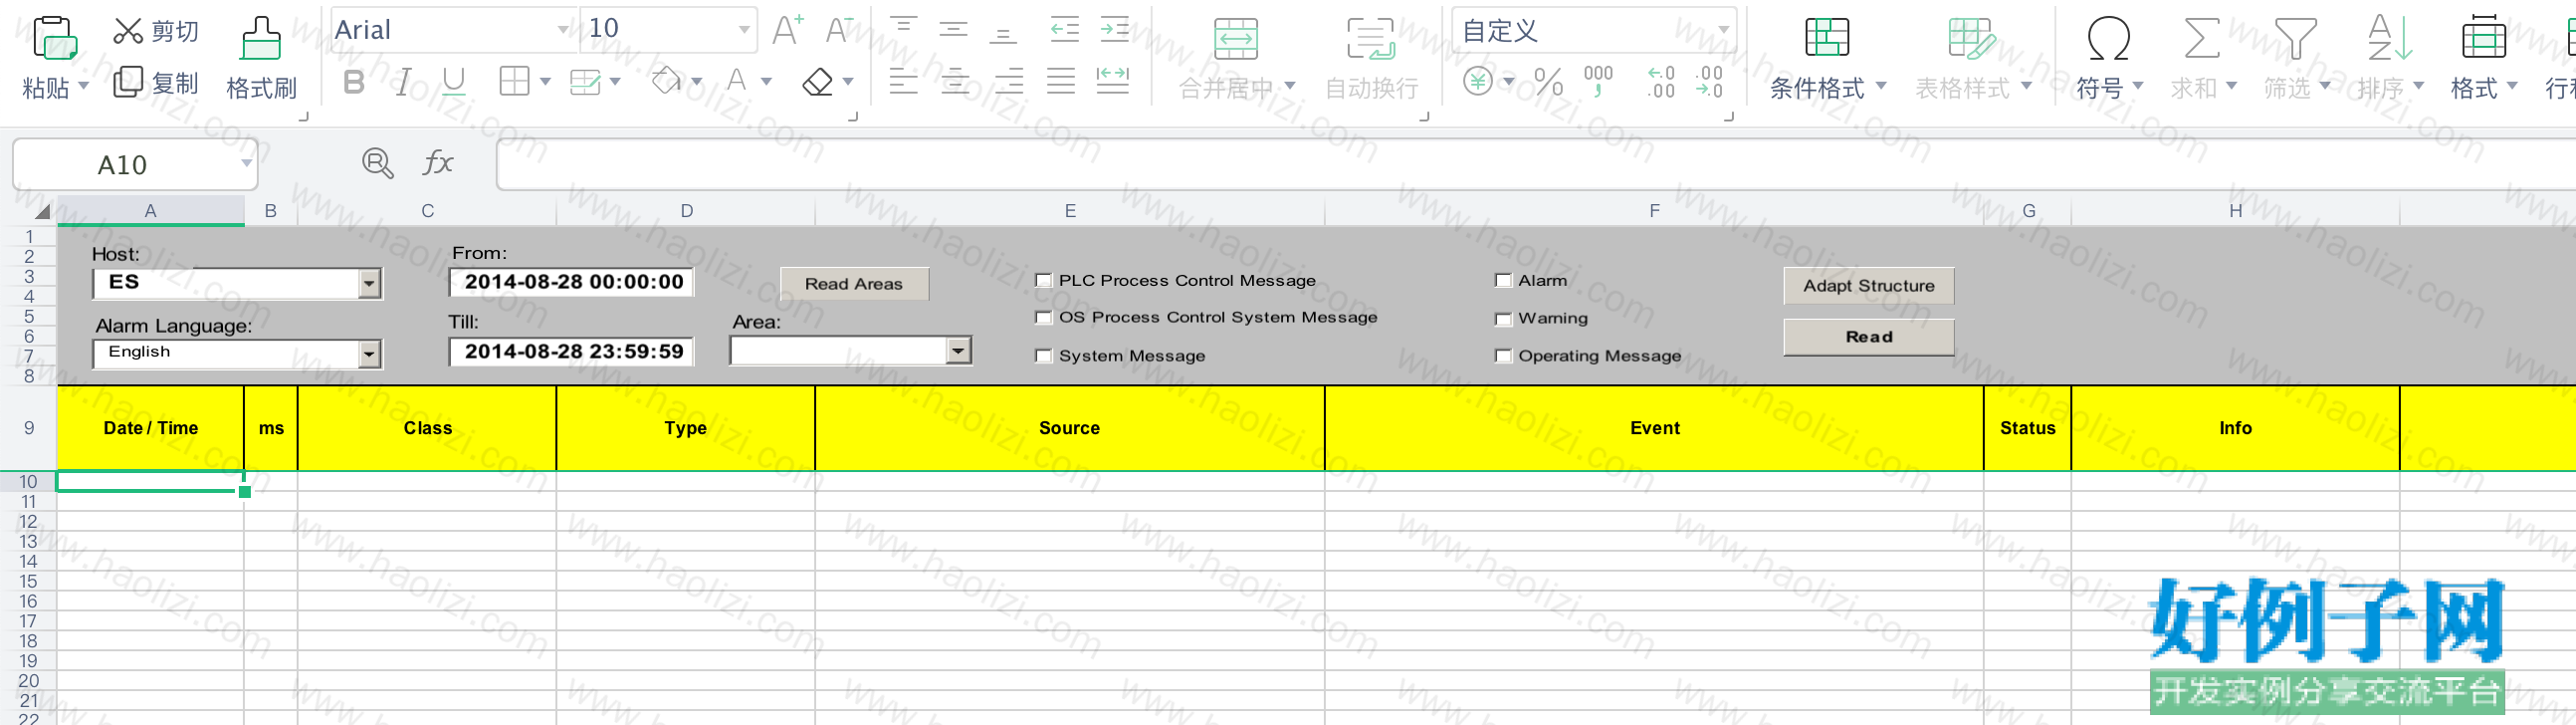Open Symbol (符号) insert icon
Viewport: 2576px width, 725px height.
pos(2108,38)
